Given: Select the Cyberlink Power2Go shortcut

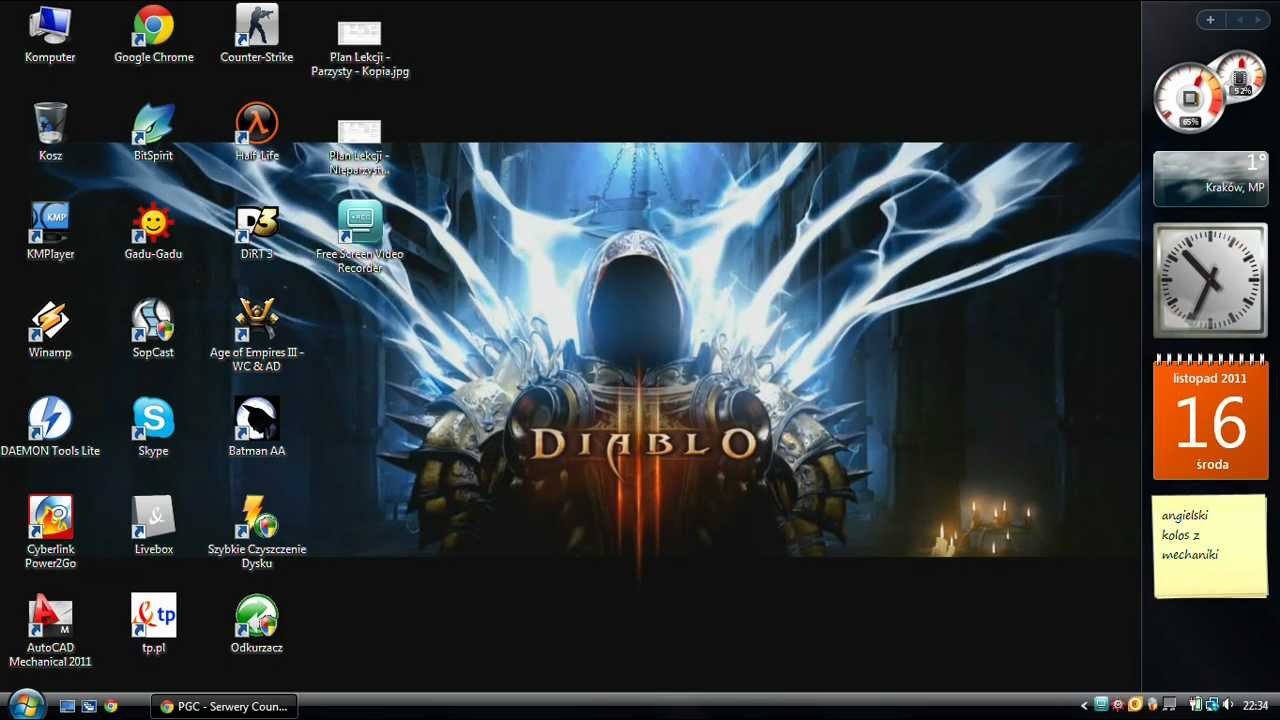Looking at the screenshot, I should (x=50, y=532).
